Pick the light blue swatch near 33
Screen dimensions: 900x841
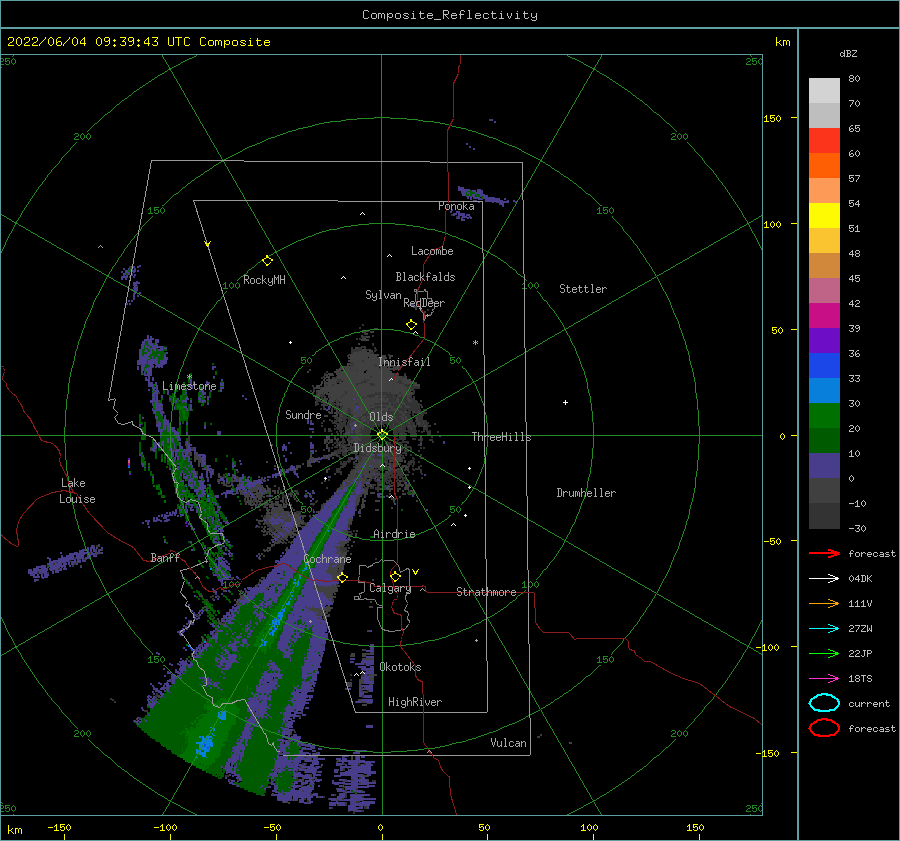824,390
